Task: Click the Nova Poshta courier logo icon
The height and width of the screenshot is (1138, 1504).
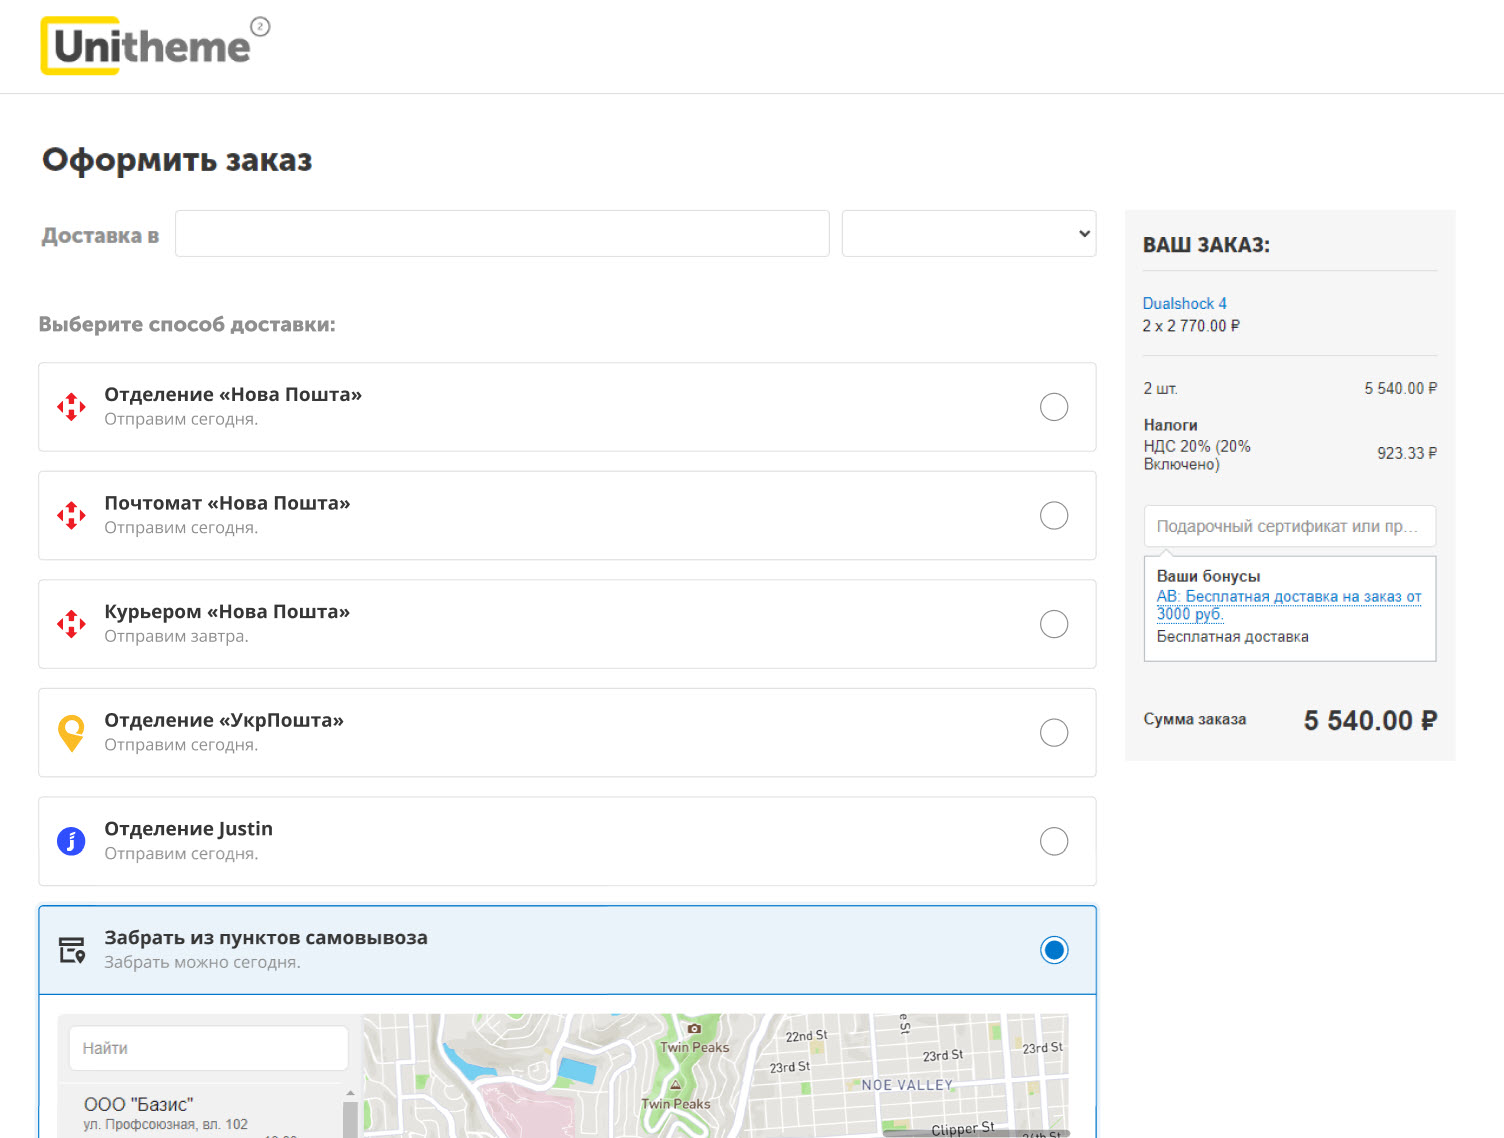Action: click(x=71, y=624)
